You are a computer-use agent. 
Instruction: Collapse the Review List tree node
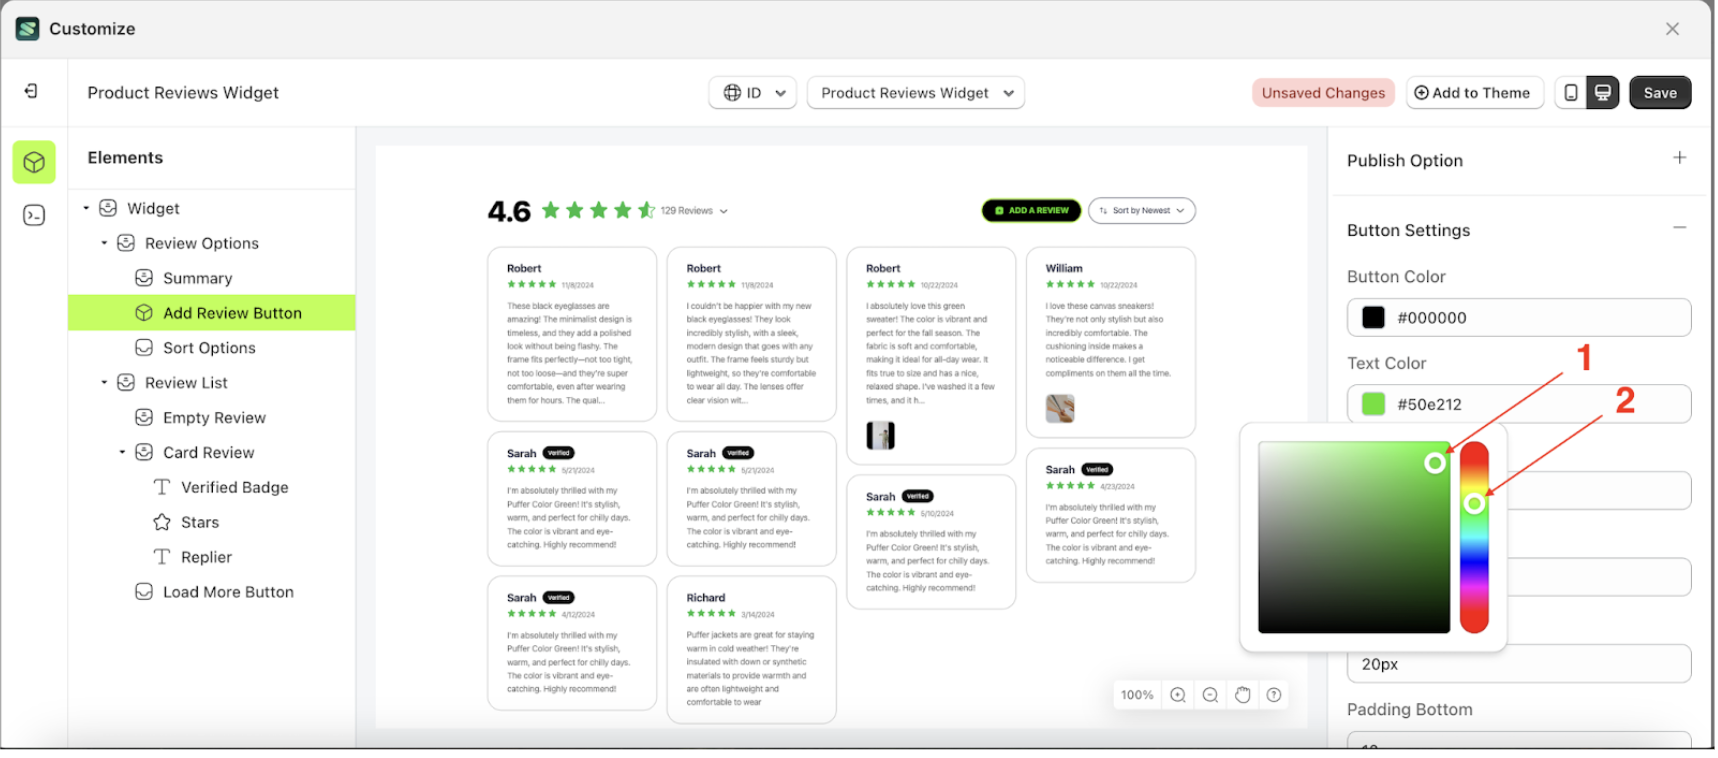tap(104, 382)
